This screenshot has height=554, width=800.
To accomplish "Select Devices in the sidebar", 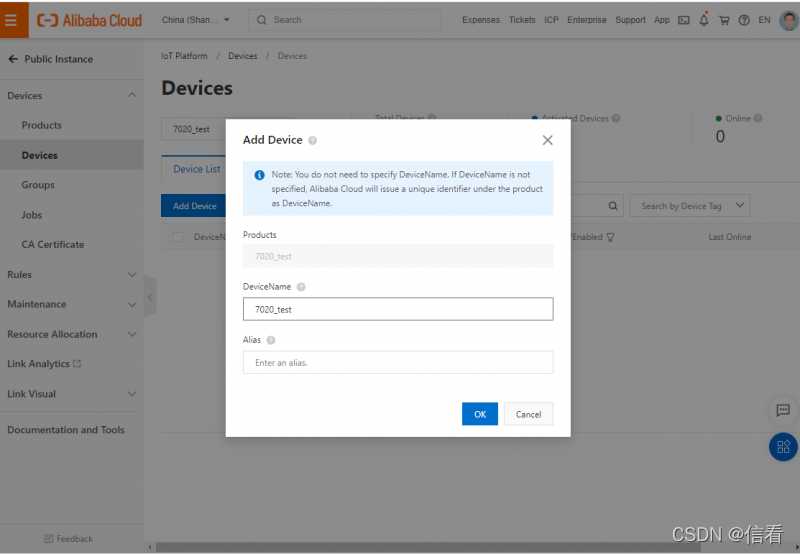I will coord(40,155).
